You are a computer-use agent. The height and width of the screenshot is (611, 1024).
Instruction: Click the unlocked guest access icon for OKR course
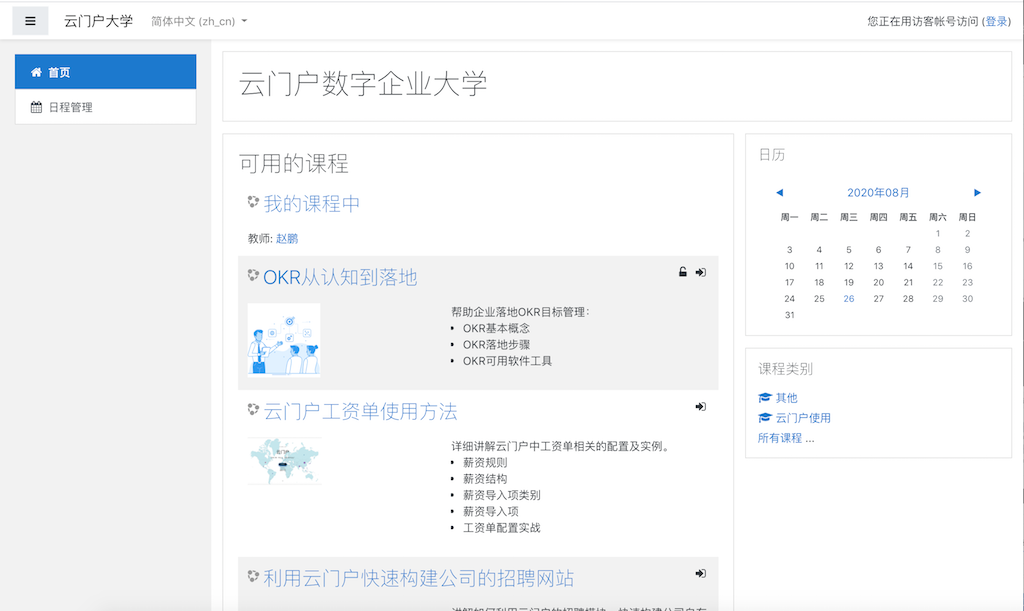tap(682, 272)
